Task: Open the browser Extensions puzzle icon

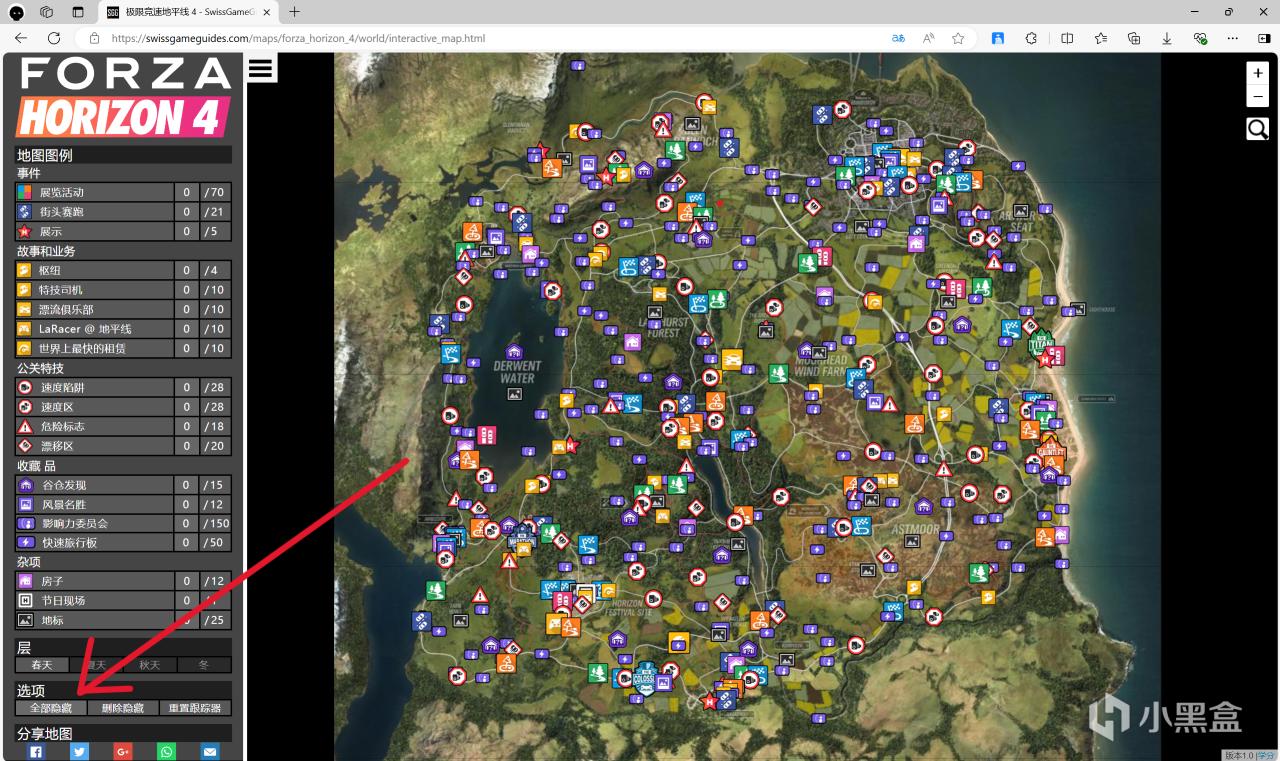Action: pos(1032,38)
